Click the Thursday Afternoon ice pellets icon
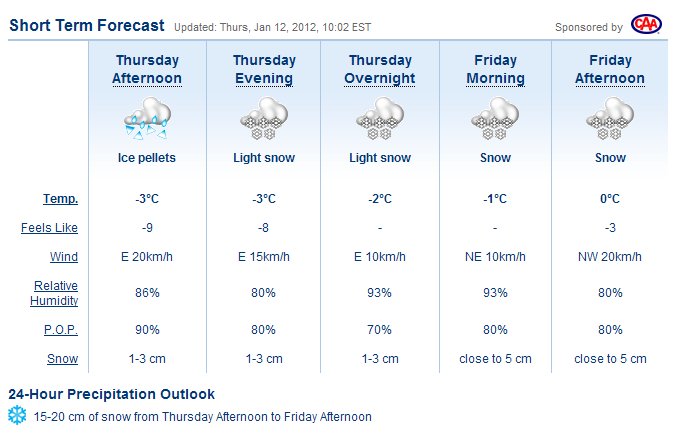This screenshot has height=442, width=679. (x=148, y=119)
